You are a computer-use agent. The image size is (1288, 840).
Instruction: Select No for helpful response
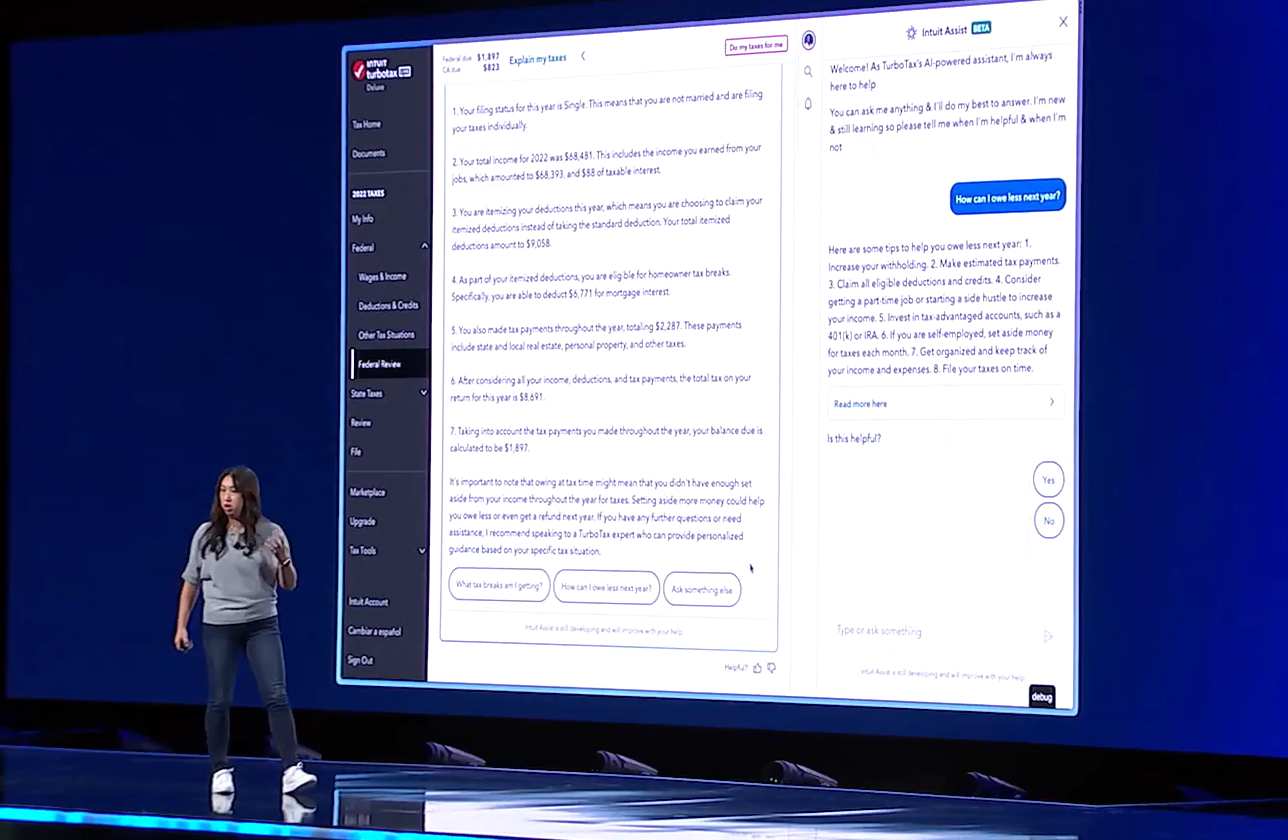tap(1048, 521)
